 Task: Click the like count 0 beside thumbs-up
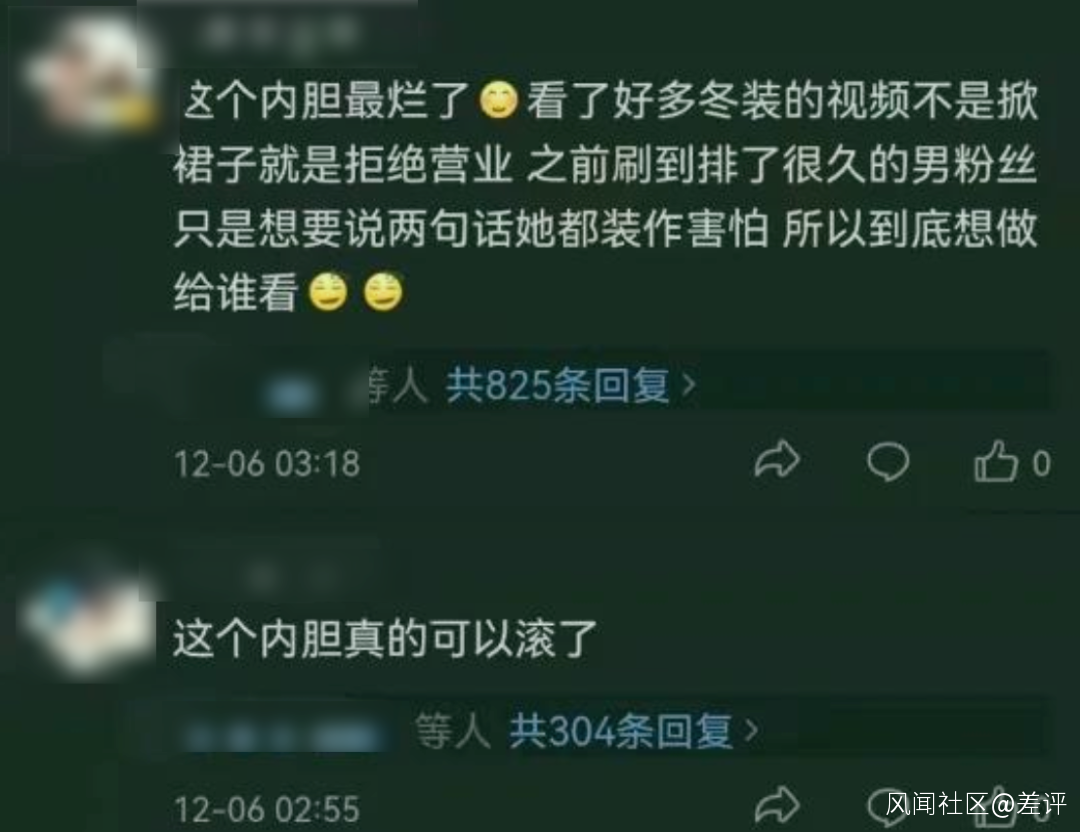tap(1041, 463)
